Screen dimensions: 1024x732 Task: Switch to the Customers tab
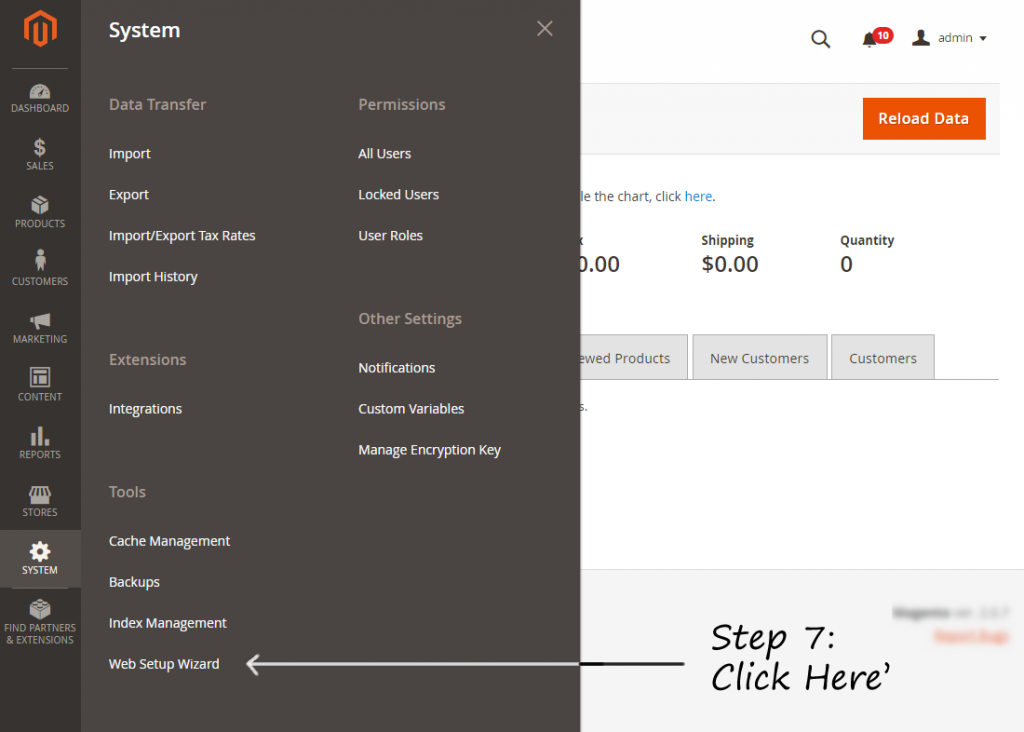[882, 357]
